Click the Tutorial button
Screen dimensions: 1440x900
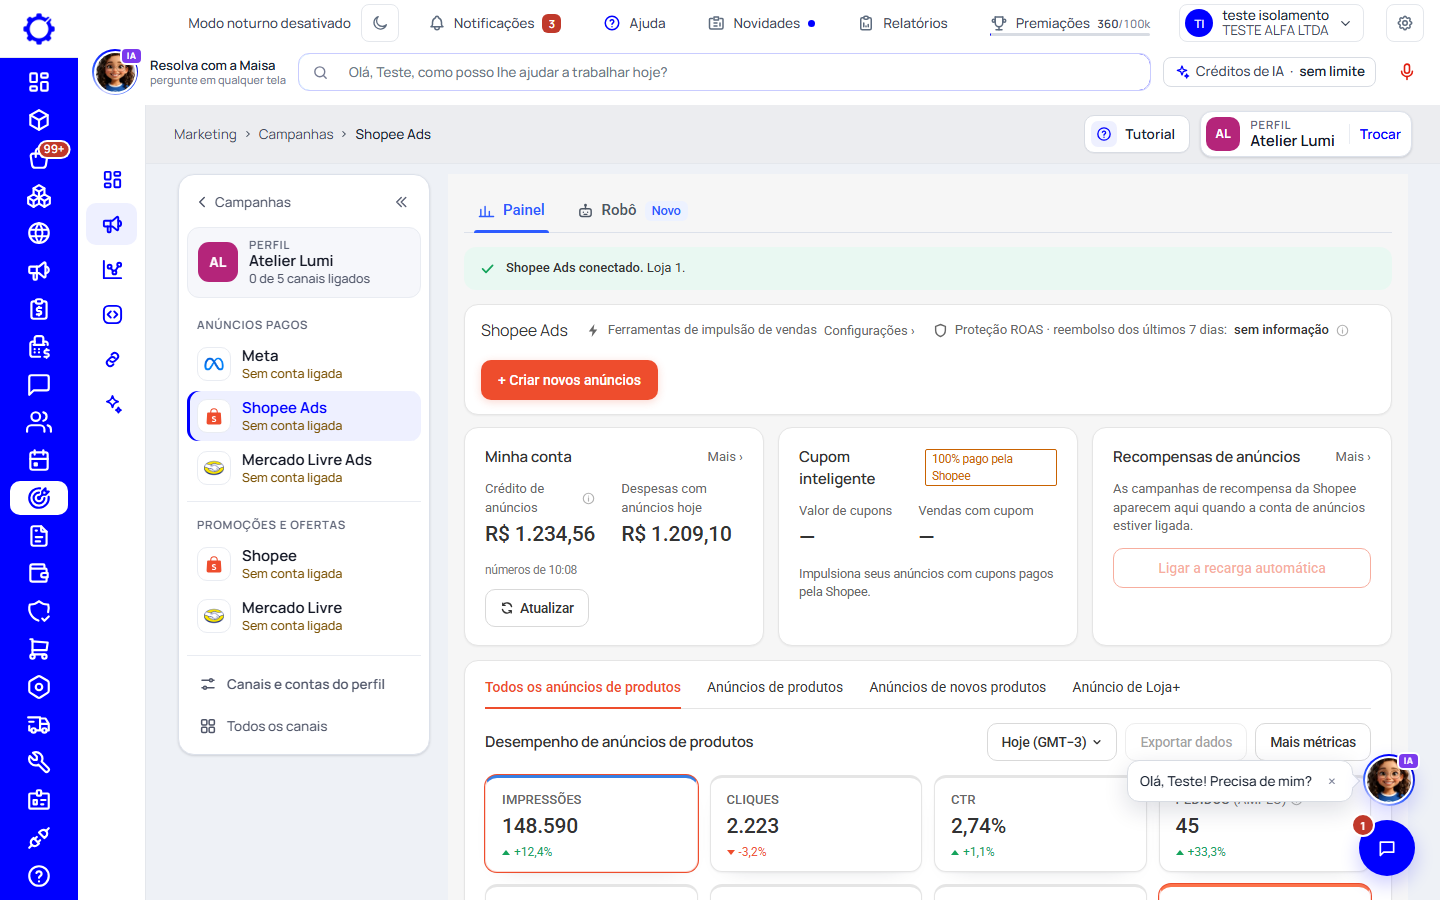[1136, 134]
